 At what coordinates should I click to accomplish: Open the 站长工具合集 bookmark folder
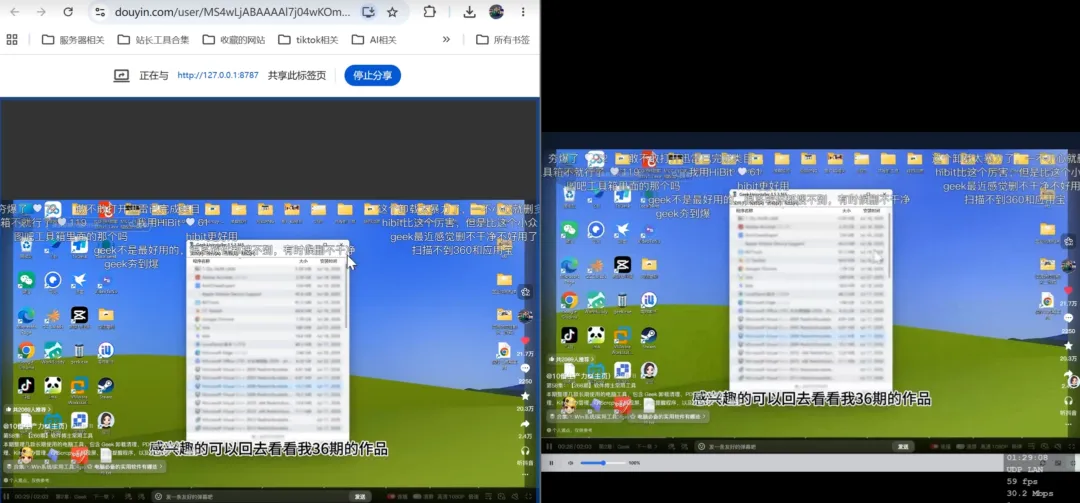(153, 39)
